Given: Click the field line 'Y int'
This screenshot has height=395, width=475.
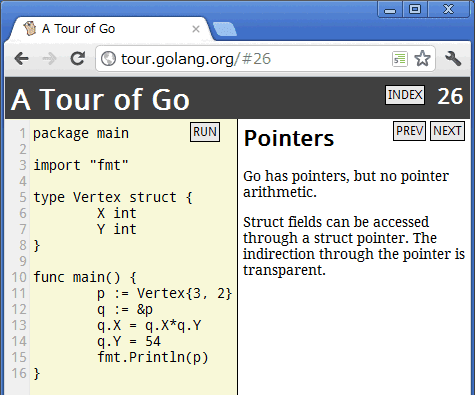Looking at the screenshot, I should click(117, 229).
